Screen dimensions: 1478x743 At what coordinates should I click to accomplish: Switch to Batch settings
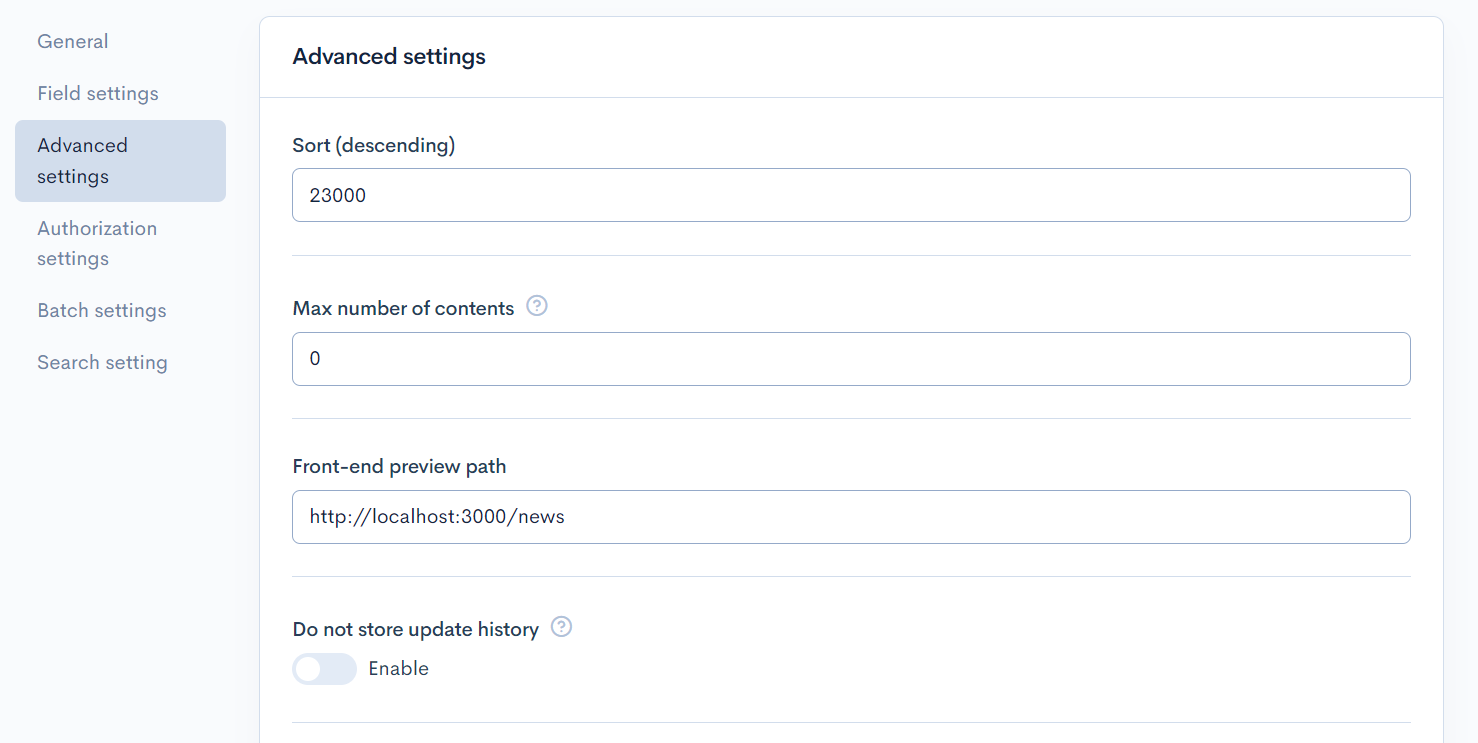point(102,311)
